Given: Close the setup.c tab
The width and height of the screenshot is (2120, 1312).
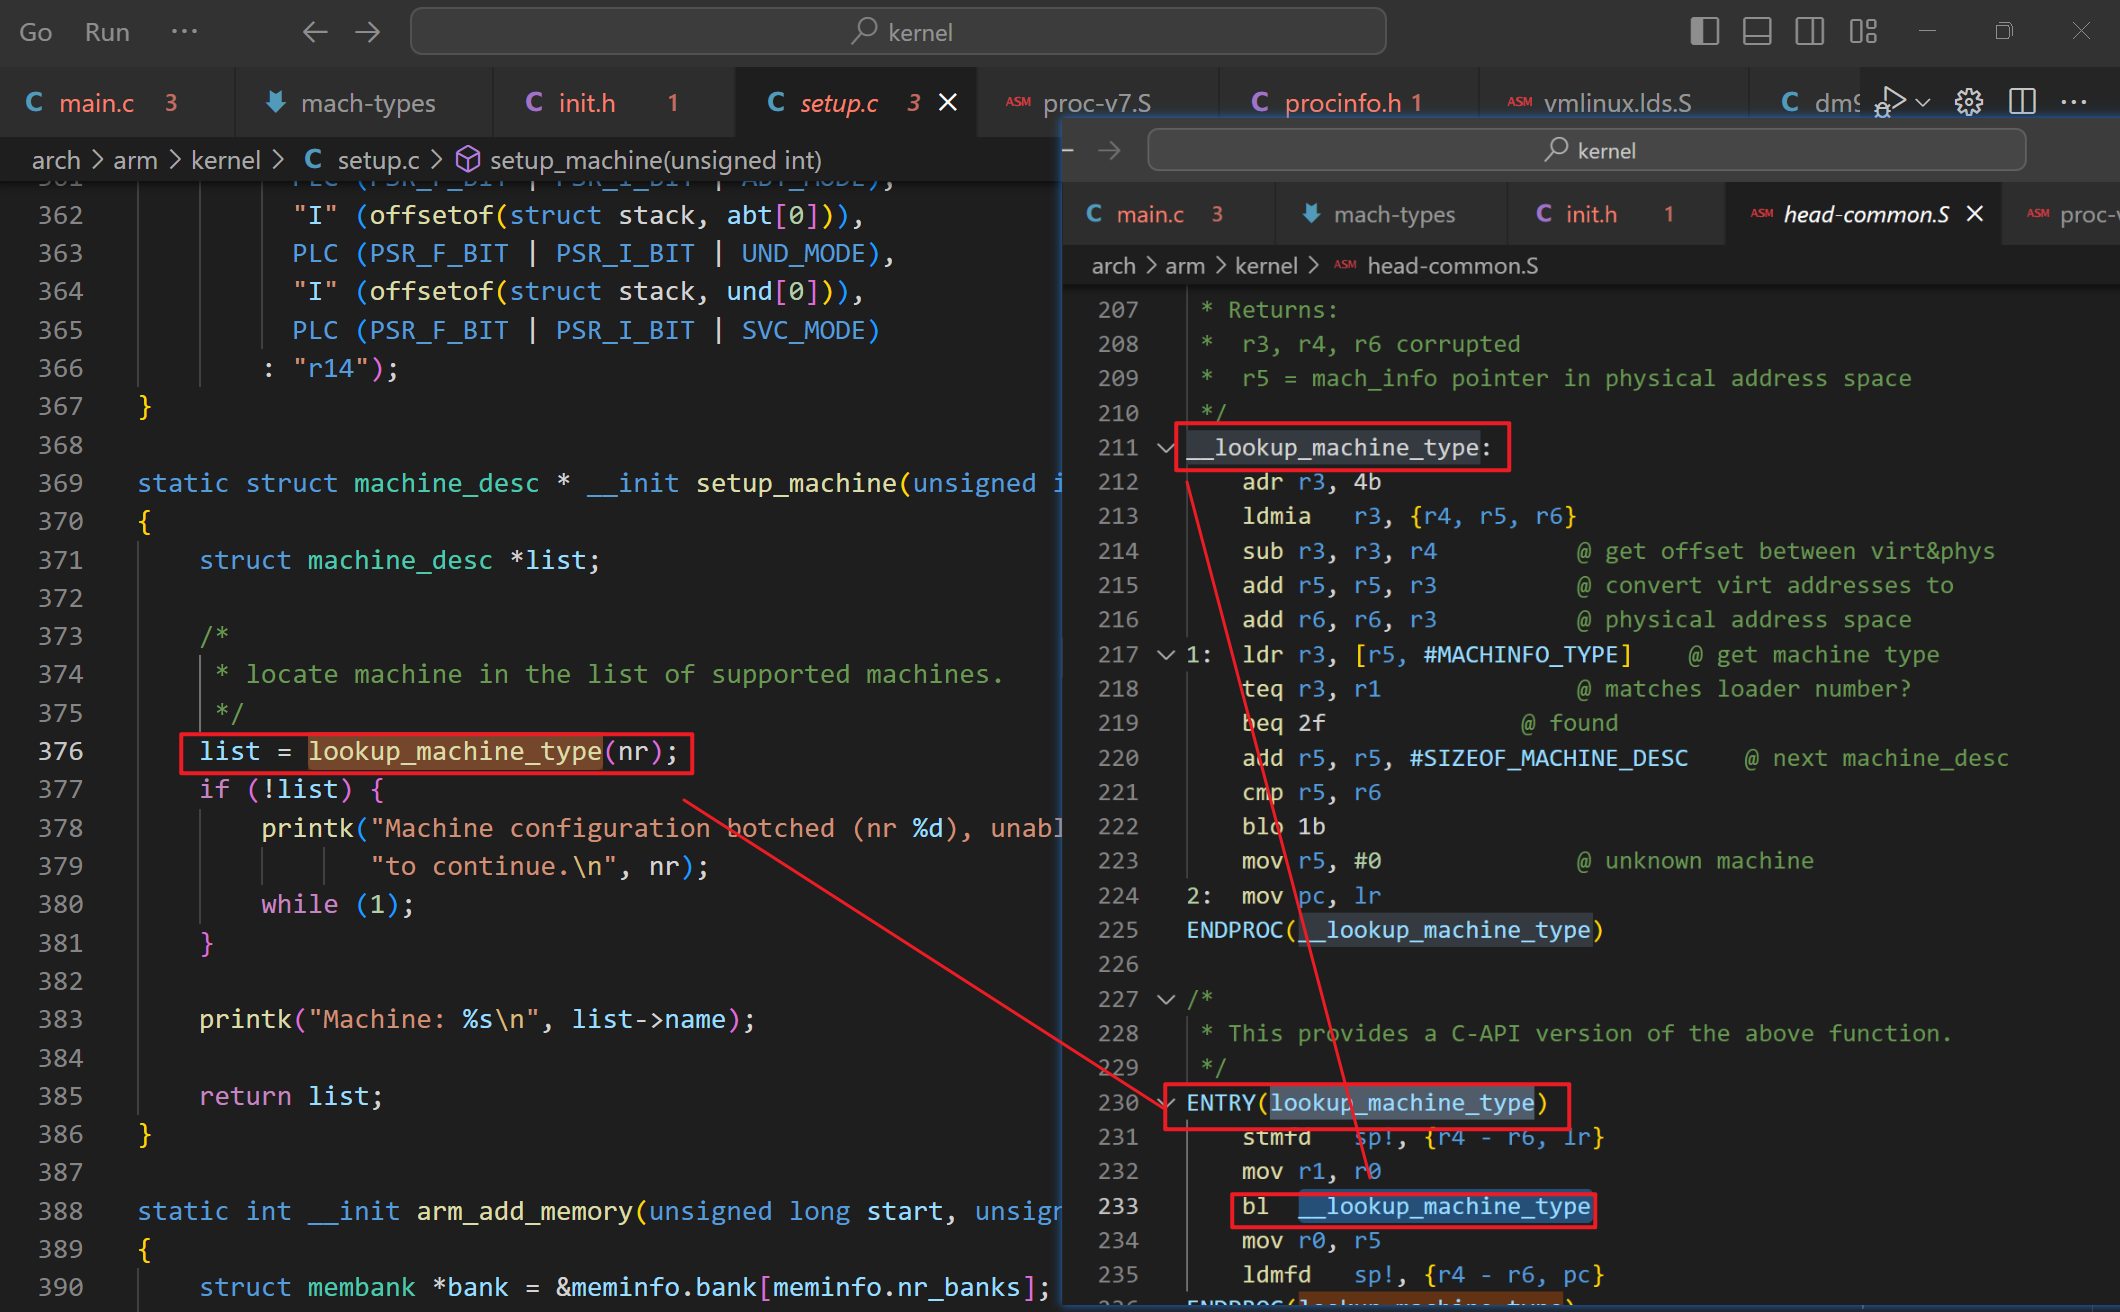Looking at the screenshot, I should (951, 102).
